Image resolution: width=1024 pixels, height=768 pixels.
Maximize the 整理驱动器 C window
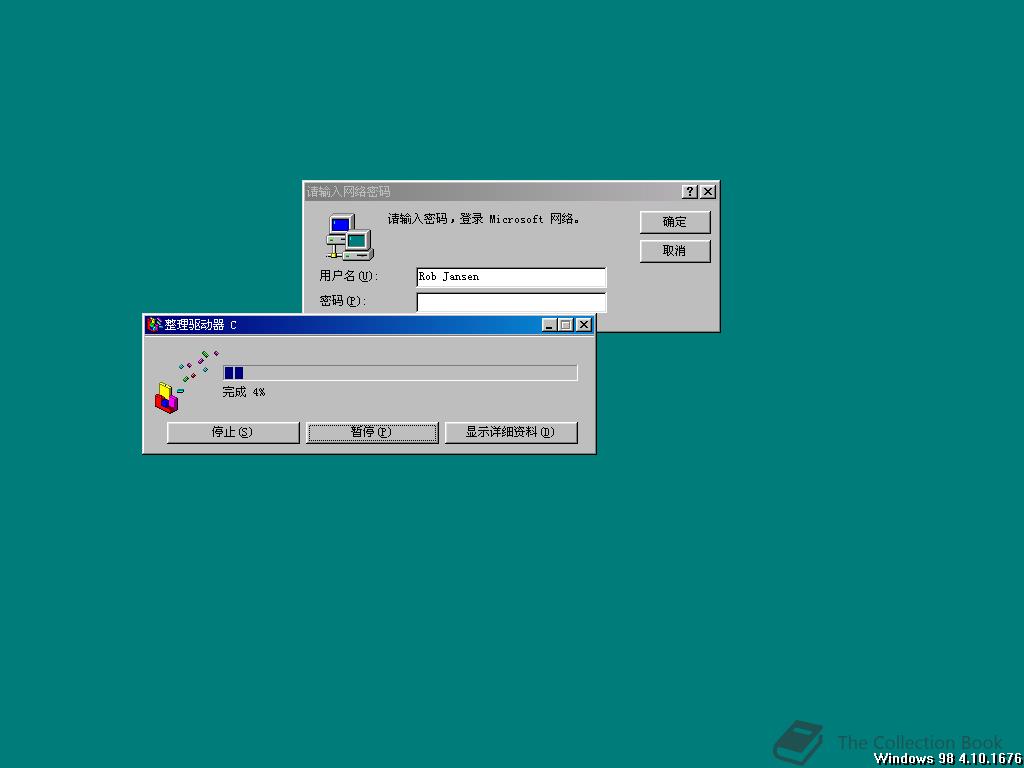click(x=566, y=325)
